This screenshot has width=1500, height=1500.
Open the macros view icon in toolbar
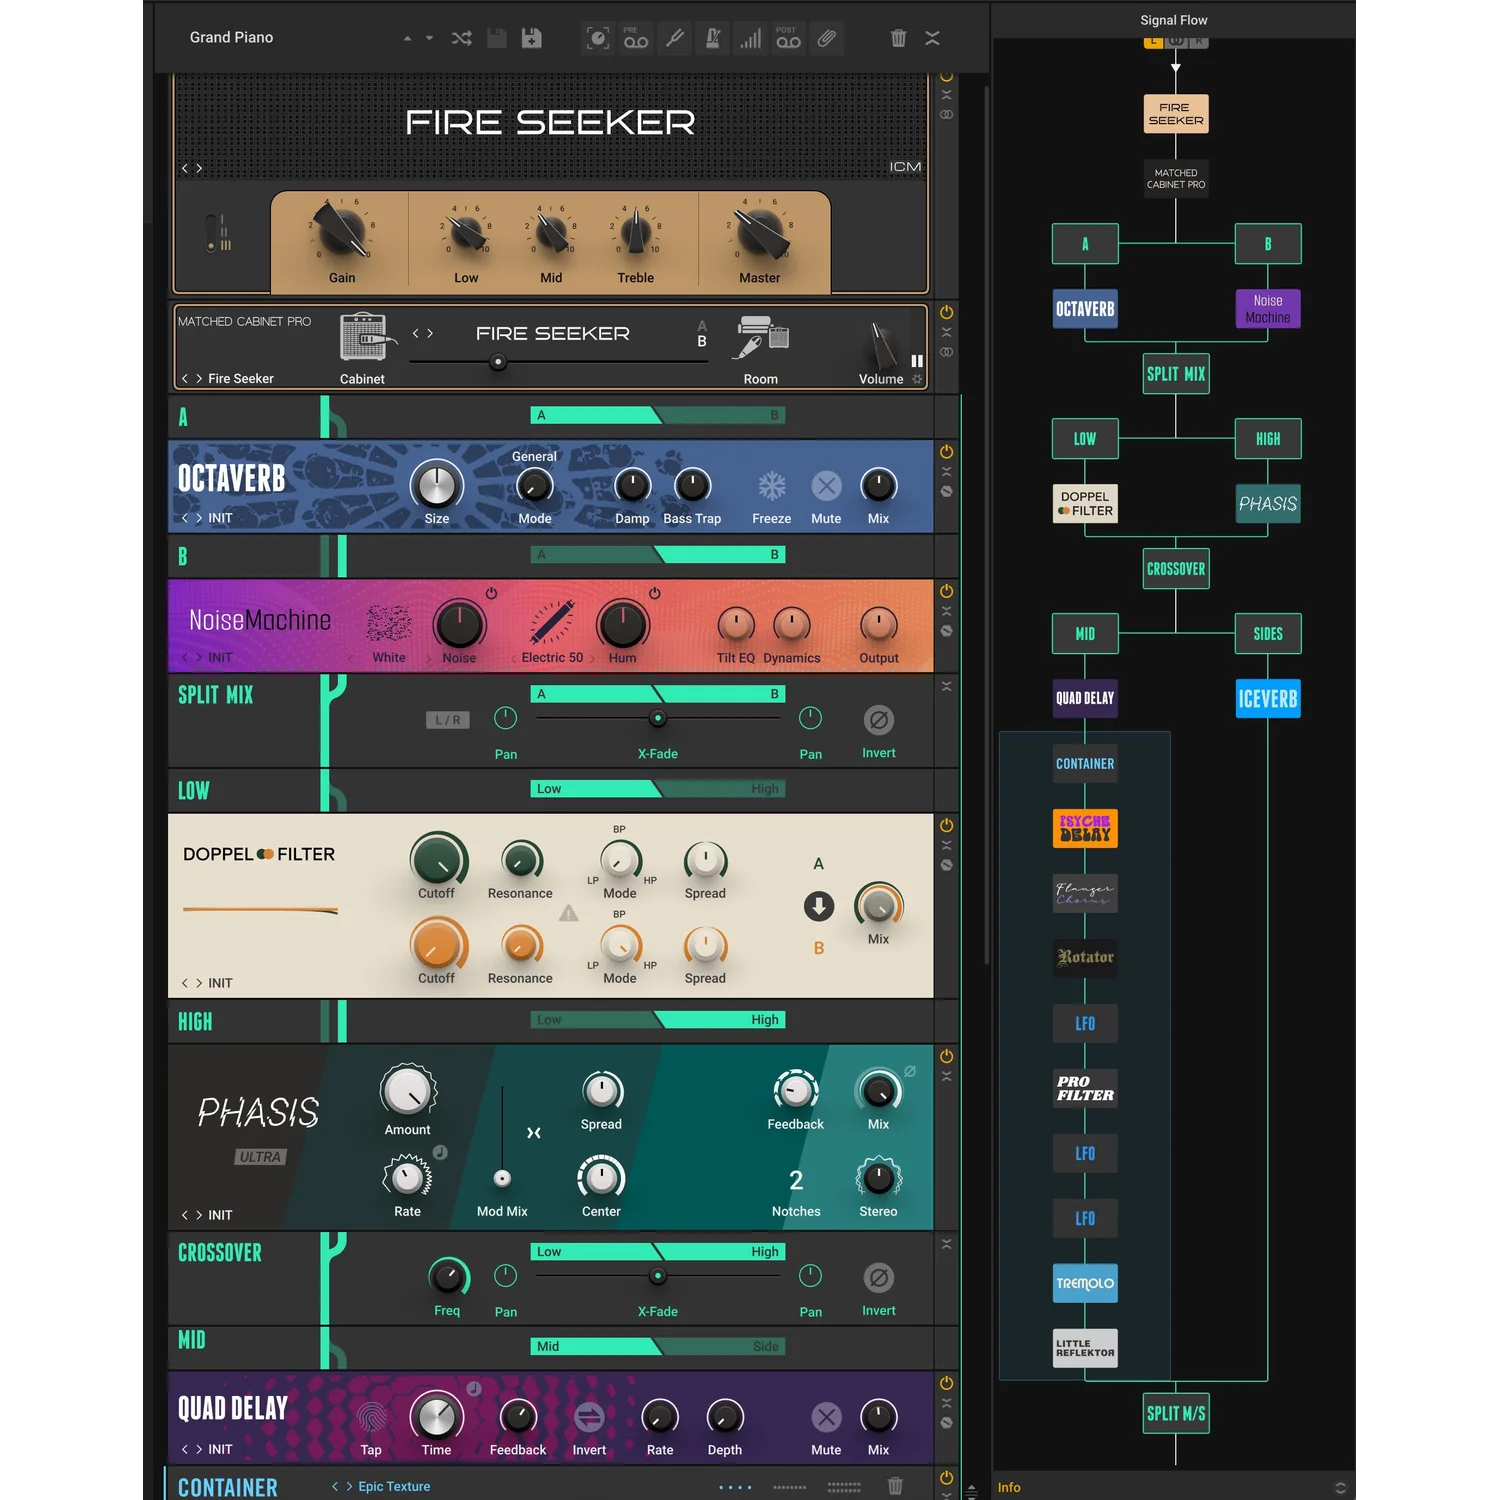[598, 38]
